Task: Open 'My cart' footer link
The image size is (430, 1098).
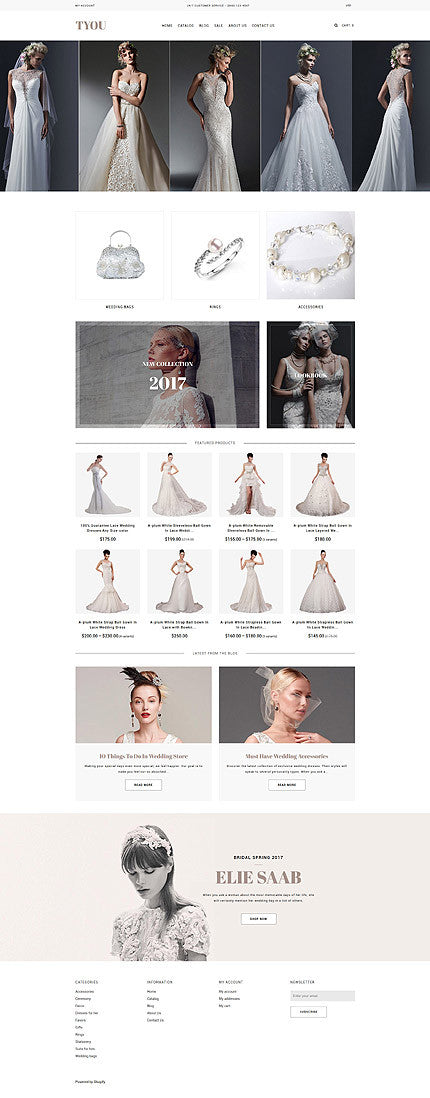Action: pyautogui.click(x=225, y=1006)
